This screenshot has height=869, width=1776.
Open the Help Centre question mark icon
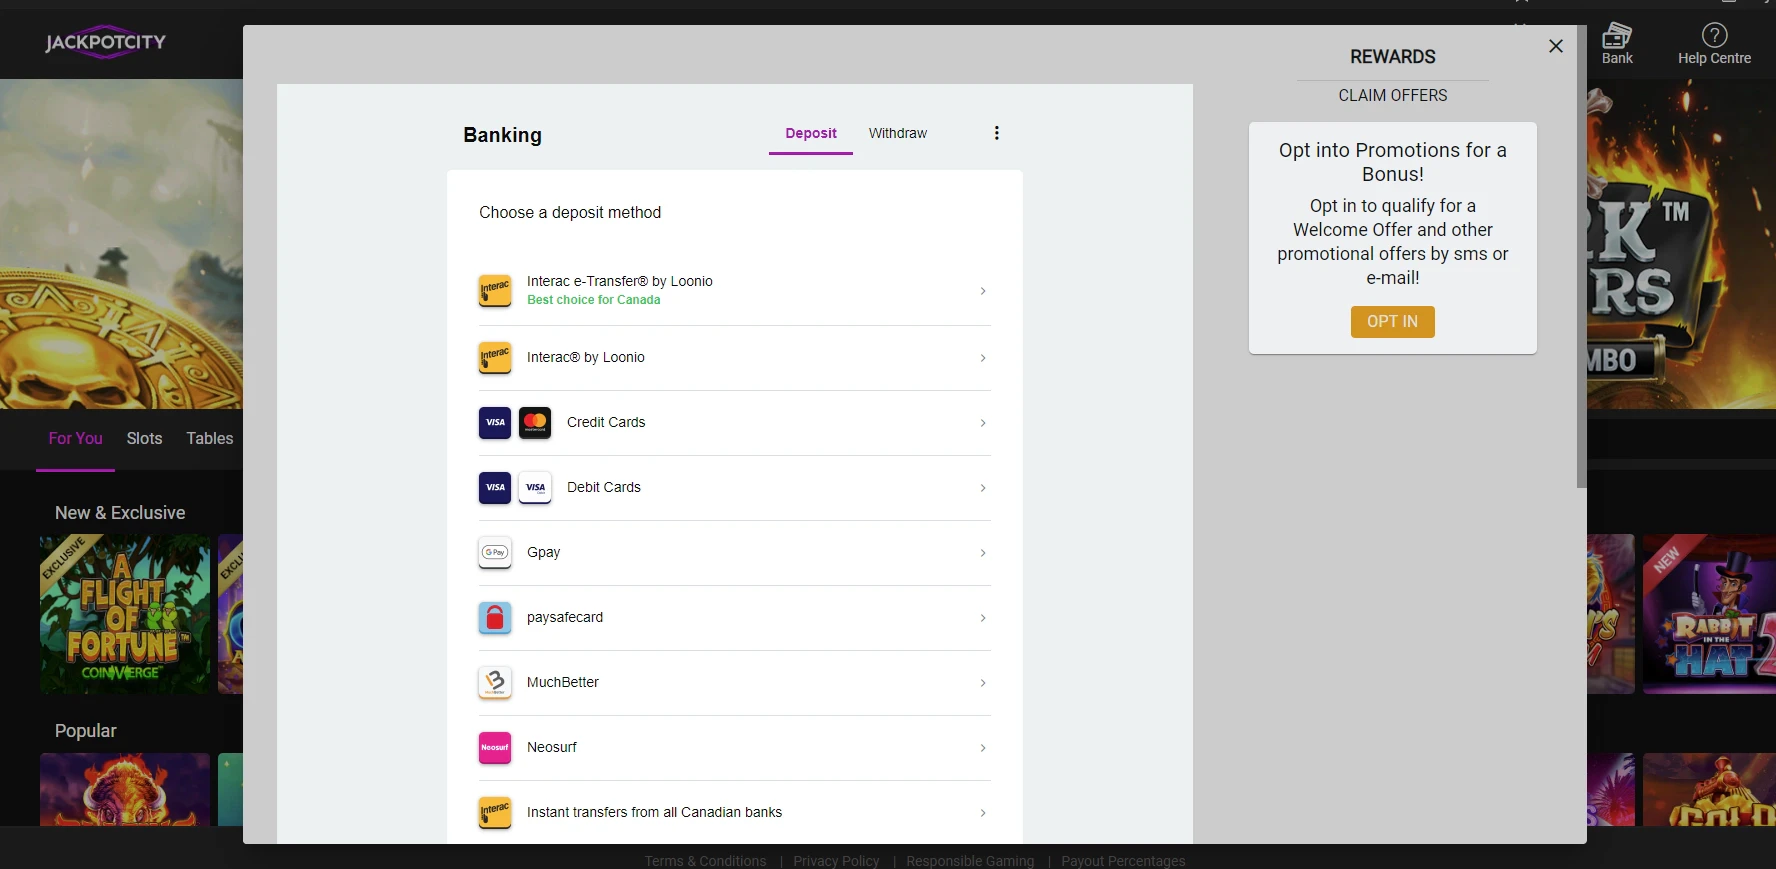(x=1714, y=35)
